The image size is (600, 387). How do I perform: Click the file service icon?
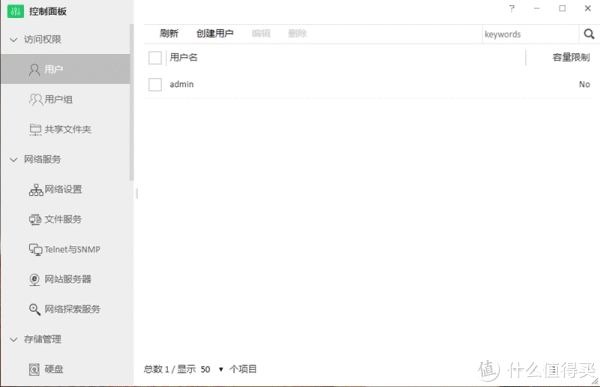[x=35, y=219]
